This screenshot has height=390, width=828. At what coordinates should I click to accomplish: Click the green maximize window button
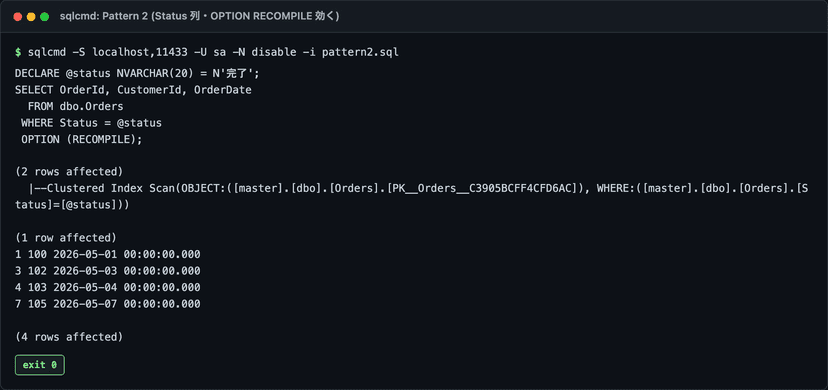45,17
